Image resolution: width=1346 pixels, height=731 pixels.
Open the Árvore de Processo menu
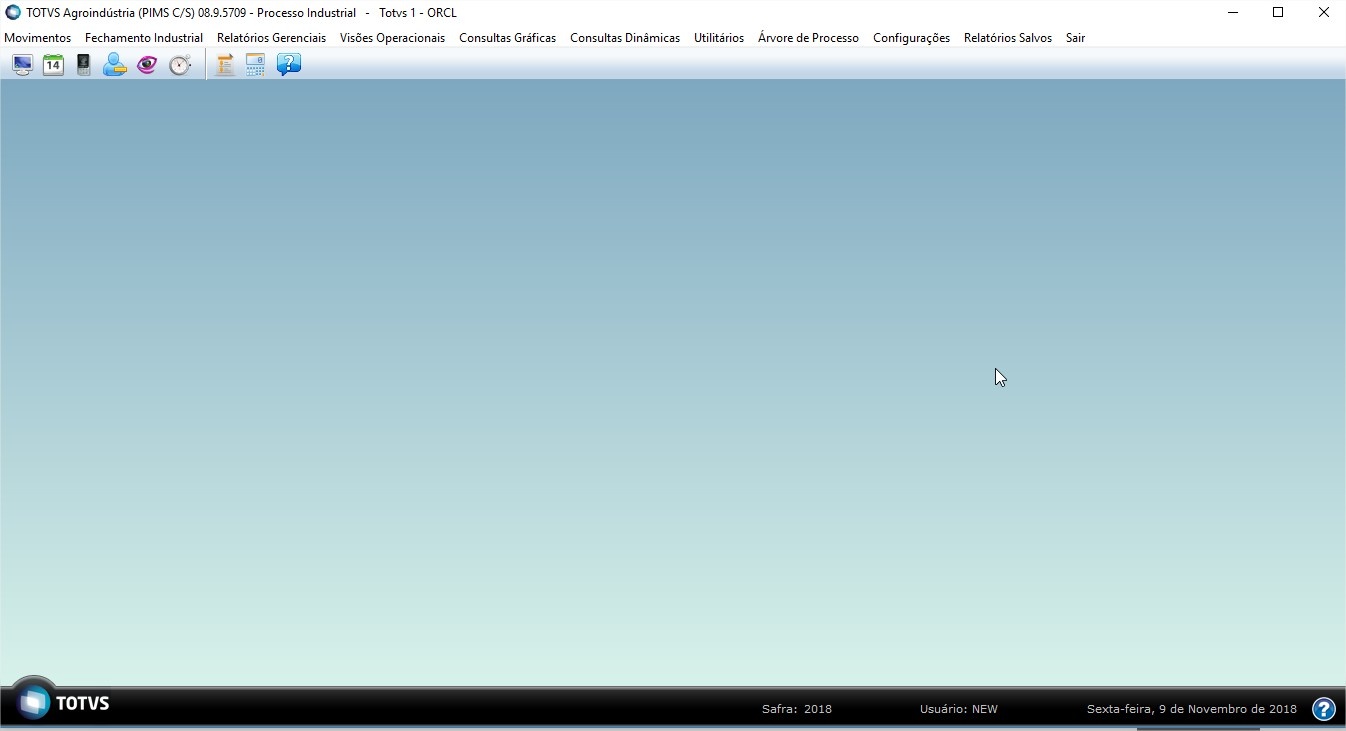(x=808, y=38)
